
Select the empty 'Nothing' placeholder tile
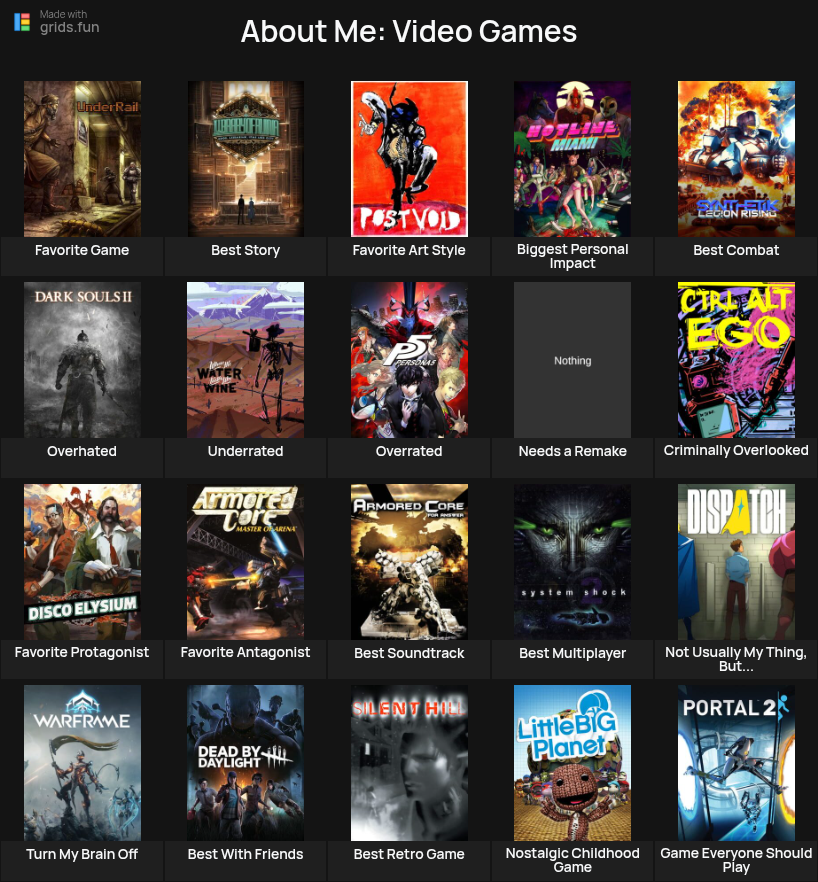click(572, 360)
